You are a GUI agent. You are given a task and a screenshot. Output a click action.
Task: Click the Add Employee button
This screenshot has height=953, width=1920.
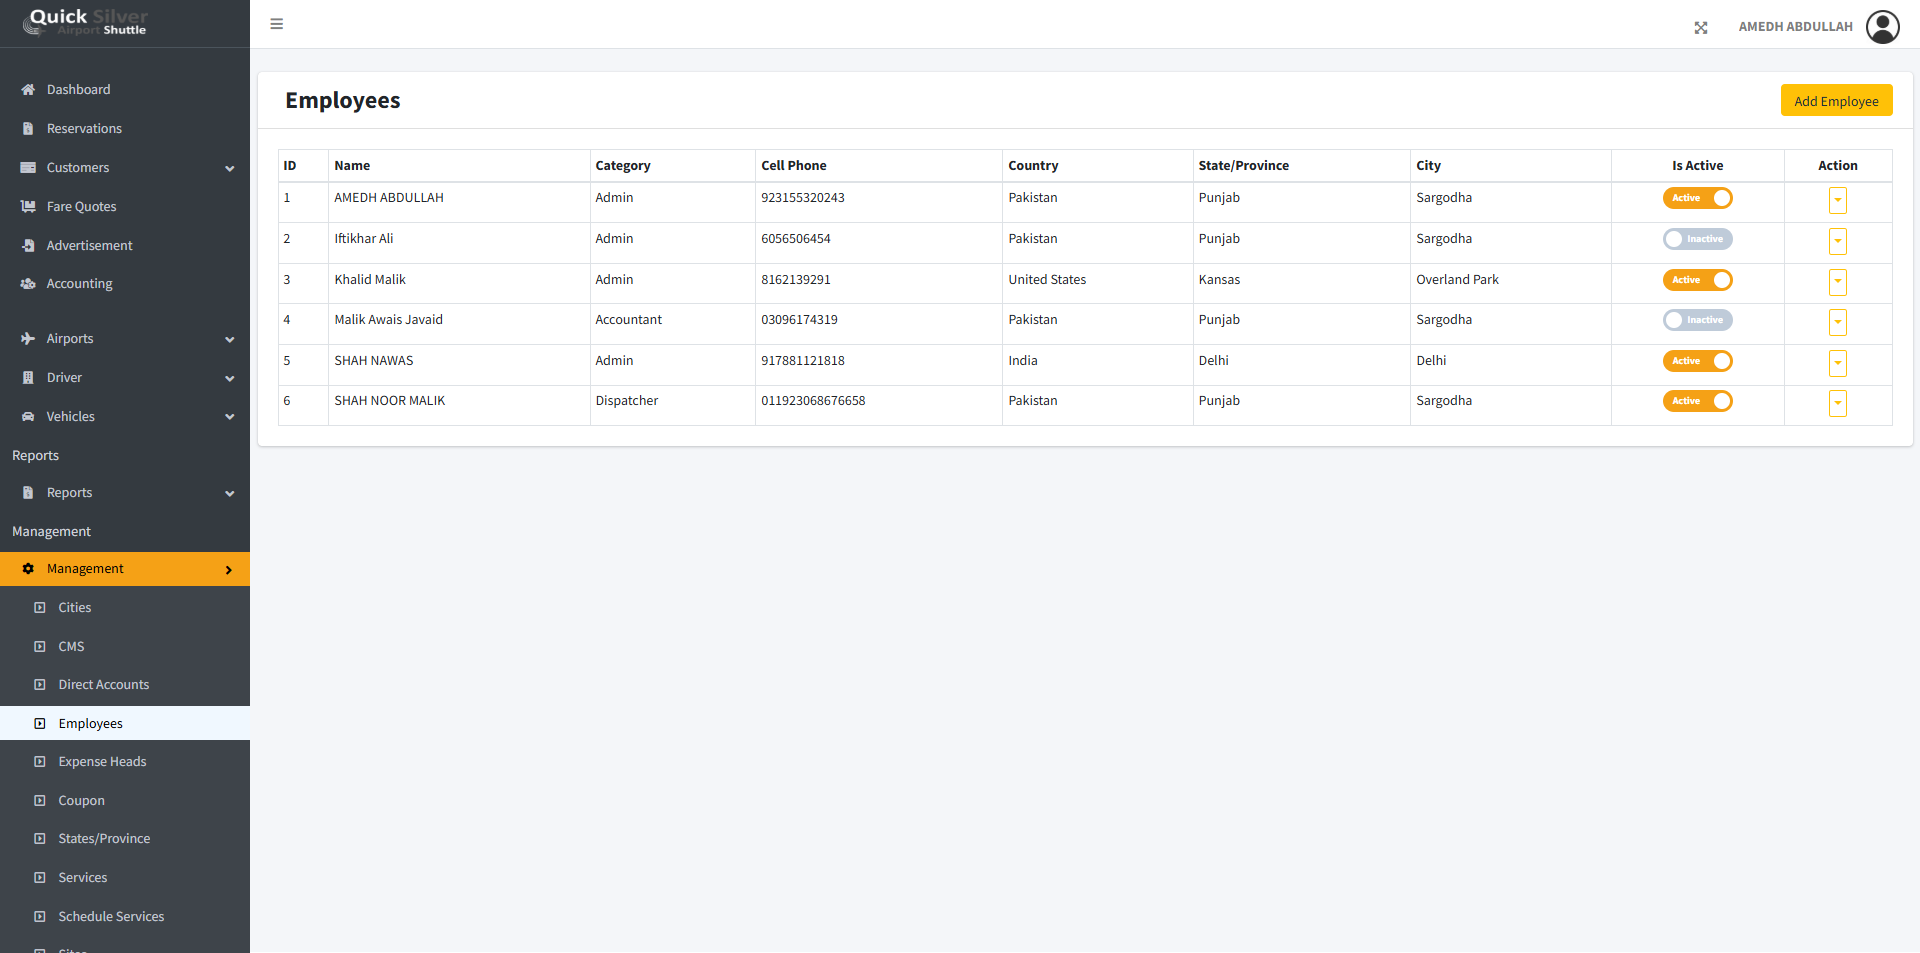click(1835, 101)
